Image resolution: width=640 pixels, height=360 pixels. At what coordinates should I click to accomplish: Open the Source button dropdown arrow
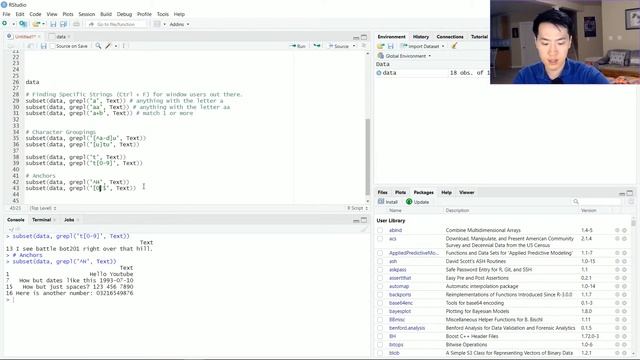(x=354, y=46)
